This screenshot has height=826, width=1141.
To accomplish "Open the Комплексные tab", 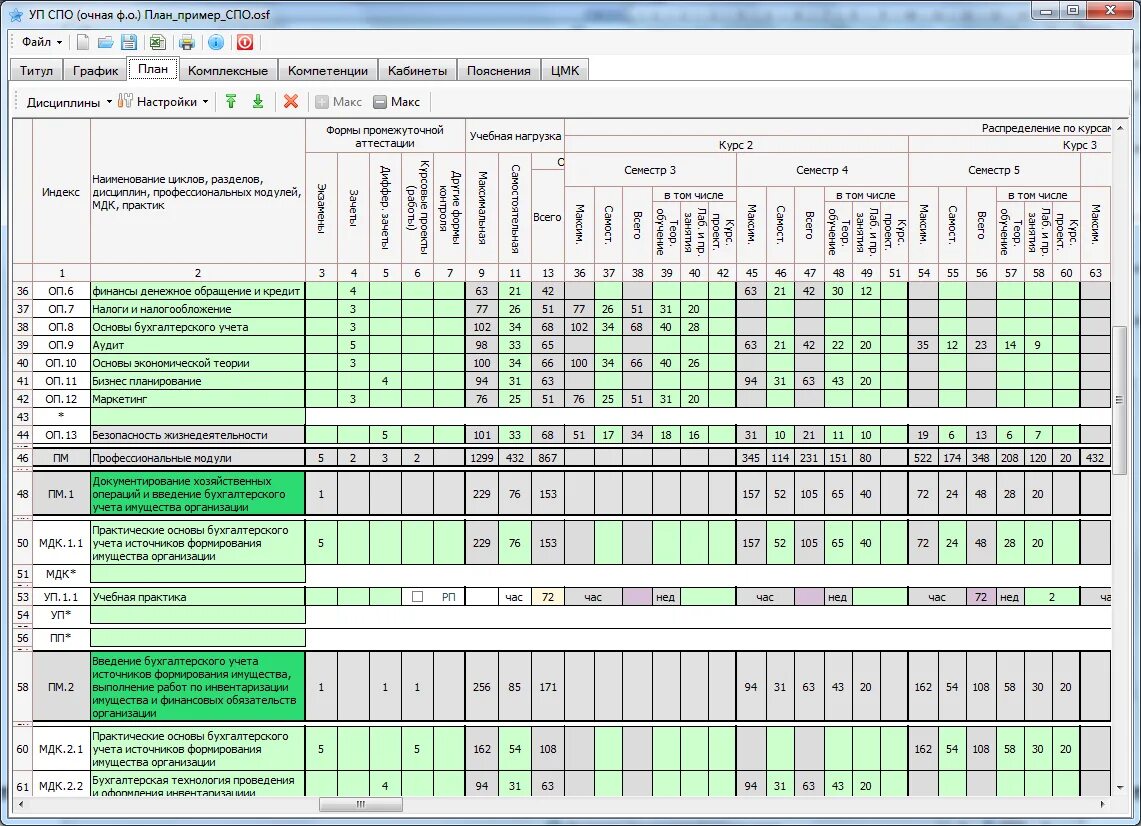I will 228,71.
